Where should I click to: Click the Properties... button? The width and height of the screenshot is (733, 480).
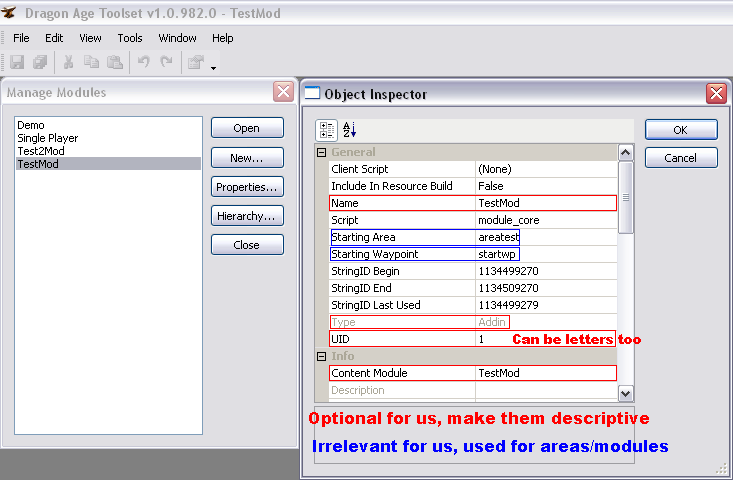[x=247, y=187]
